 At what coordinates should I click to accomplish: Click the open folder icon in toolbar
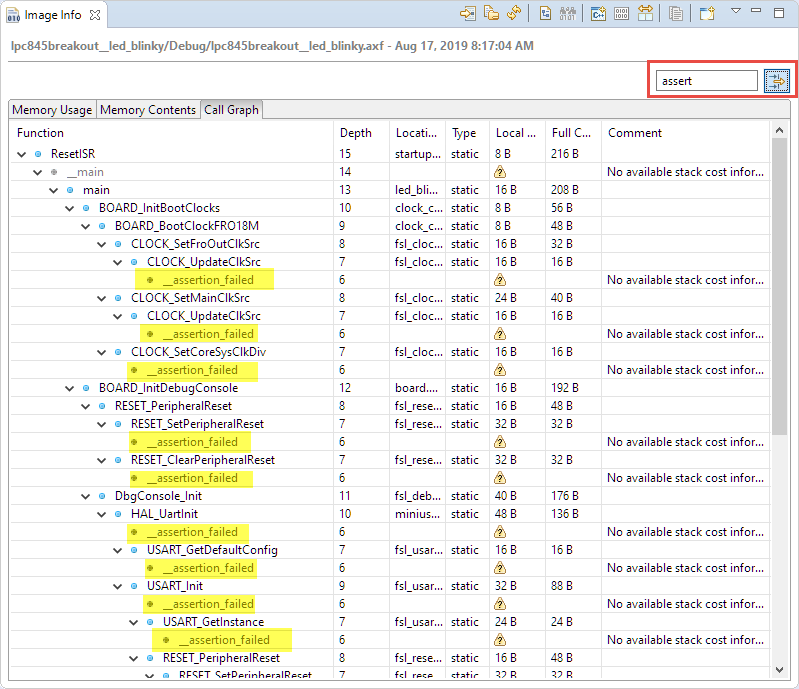[491, 13]
